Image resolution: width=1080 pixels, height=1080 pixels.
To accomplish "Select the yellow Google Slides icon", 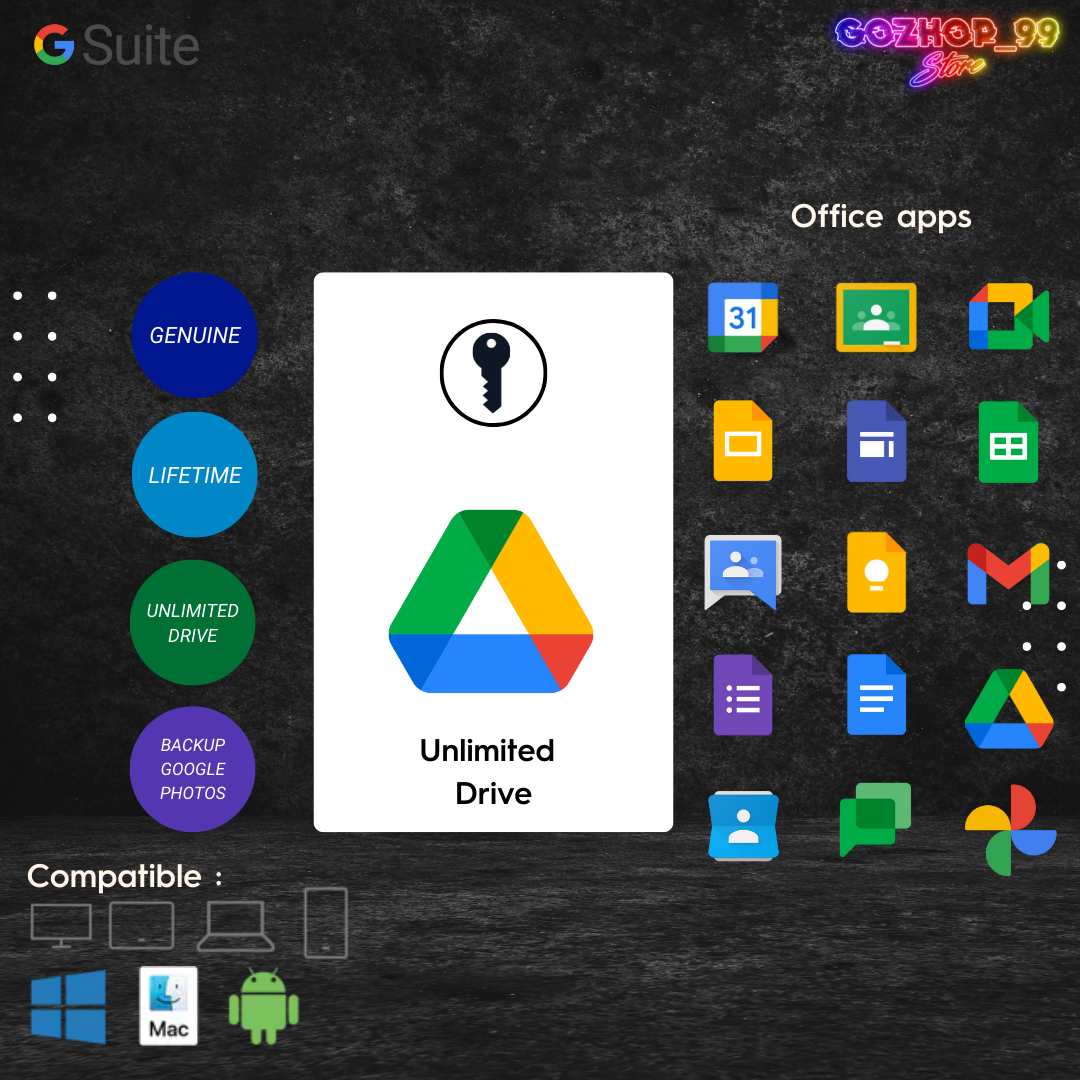I will [742, 441].
